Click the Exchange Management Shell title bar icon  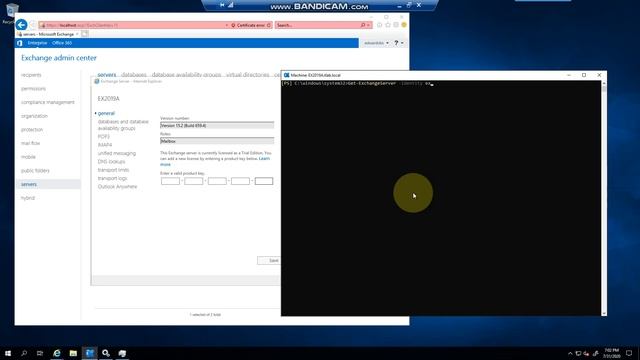click(287, 75)
